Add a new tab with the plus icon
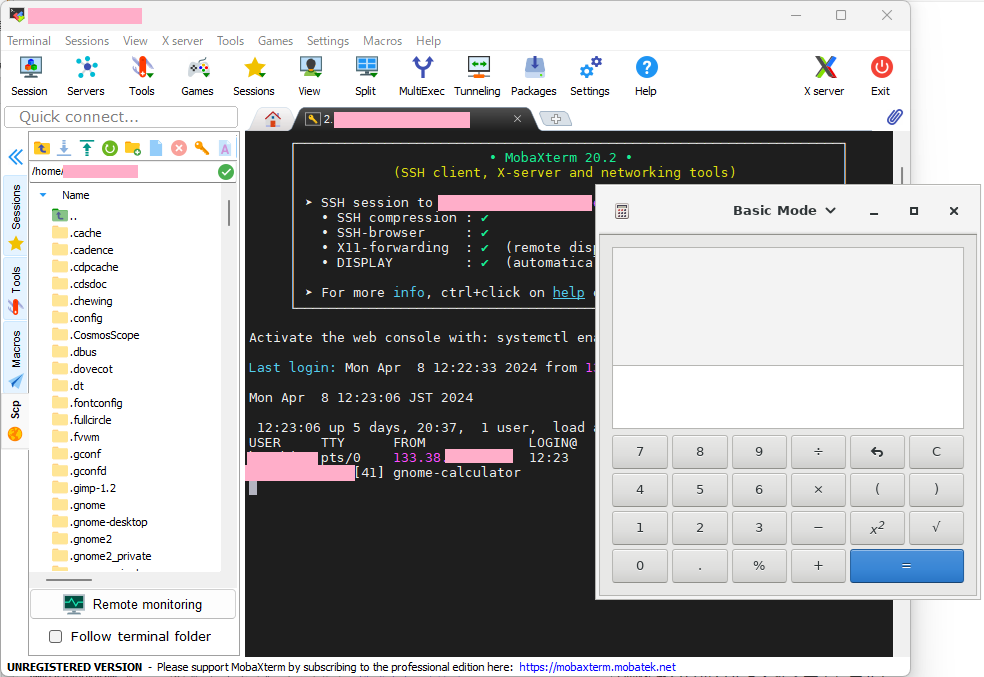Image resolution: width=984 pixels, height=677 pixels. pos(556,119)
